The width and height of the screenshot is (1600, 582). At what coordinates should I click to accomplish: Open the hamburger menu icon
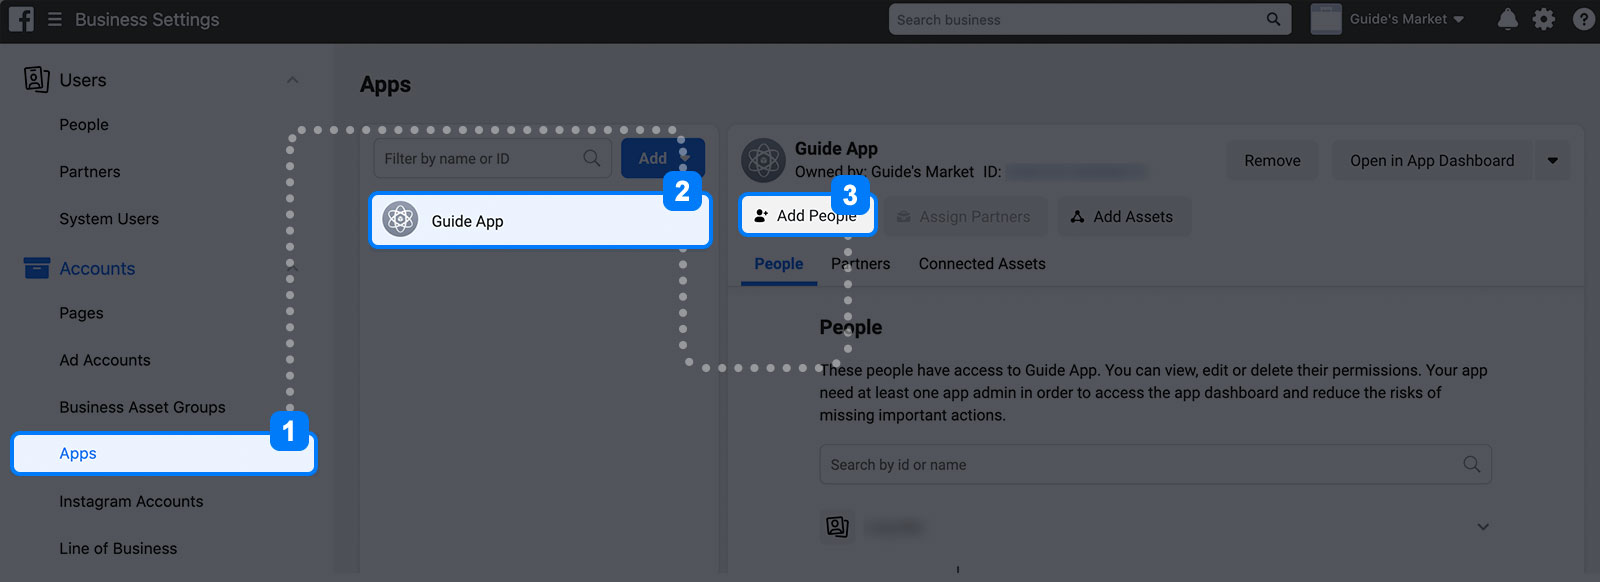(55, 20)
